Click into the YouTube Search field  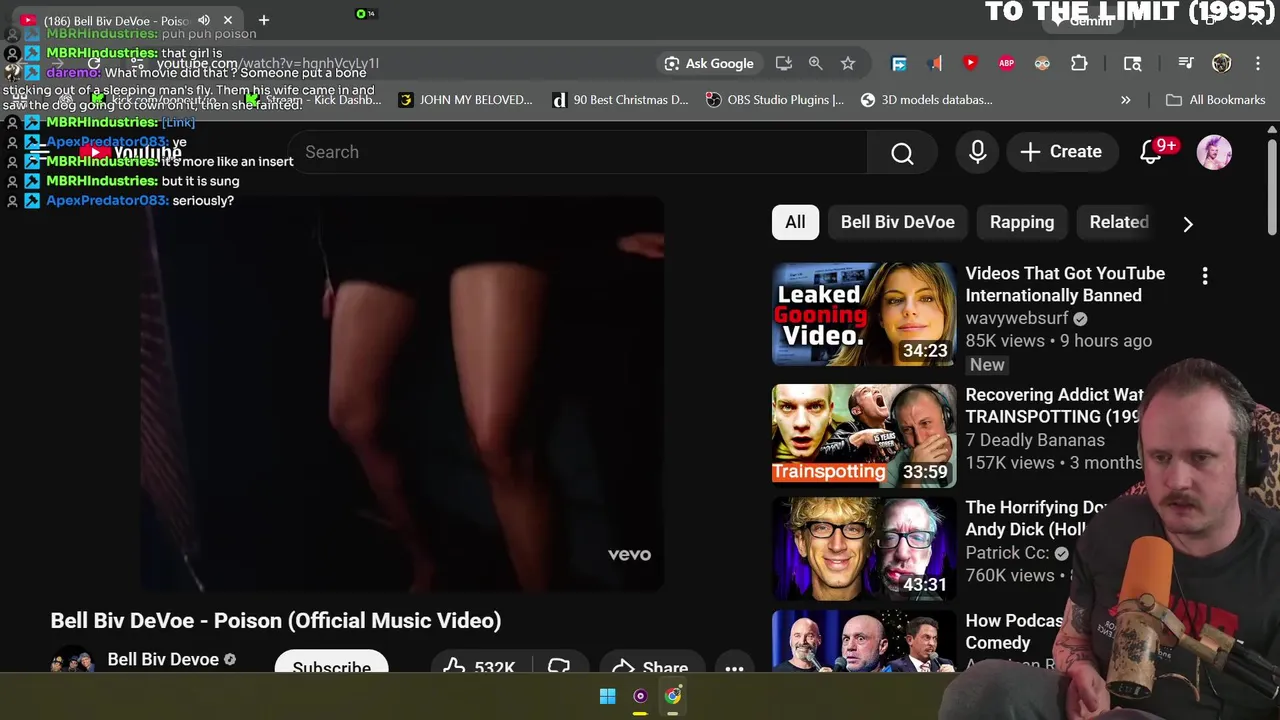click(578, 152)
